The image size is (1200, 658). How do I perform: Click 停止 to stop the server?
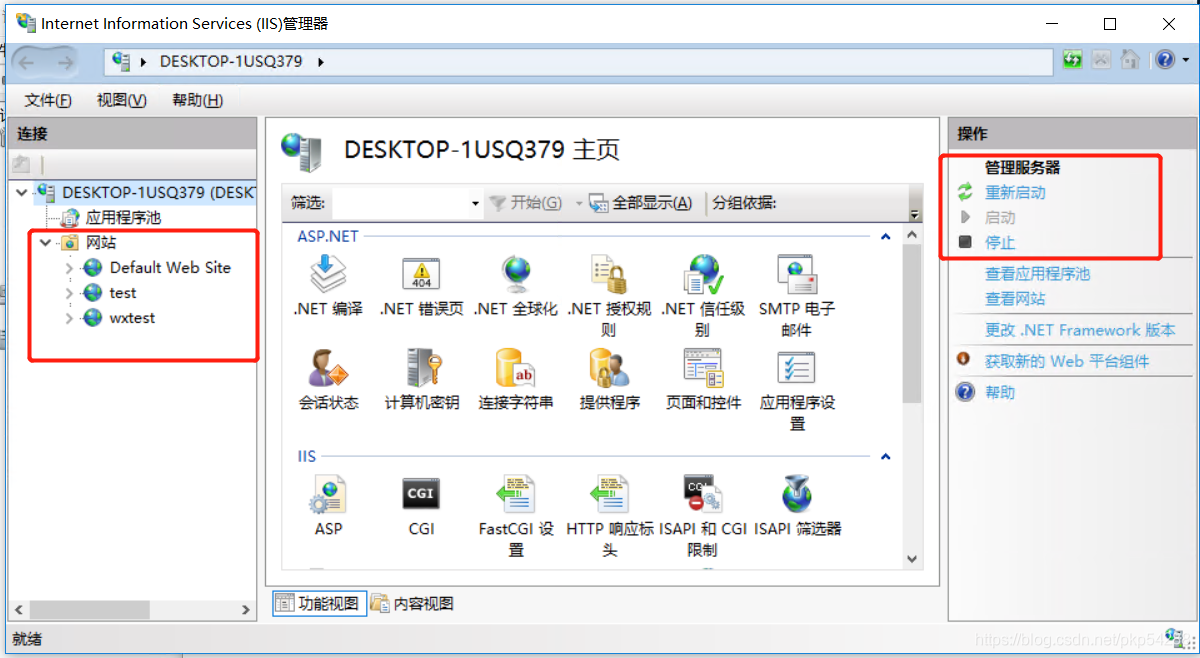pyautogui.click(x=1000, y=242)
